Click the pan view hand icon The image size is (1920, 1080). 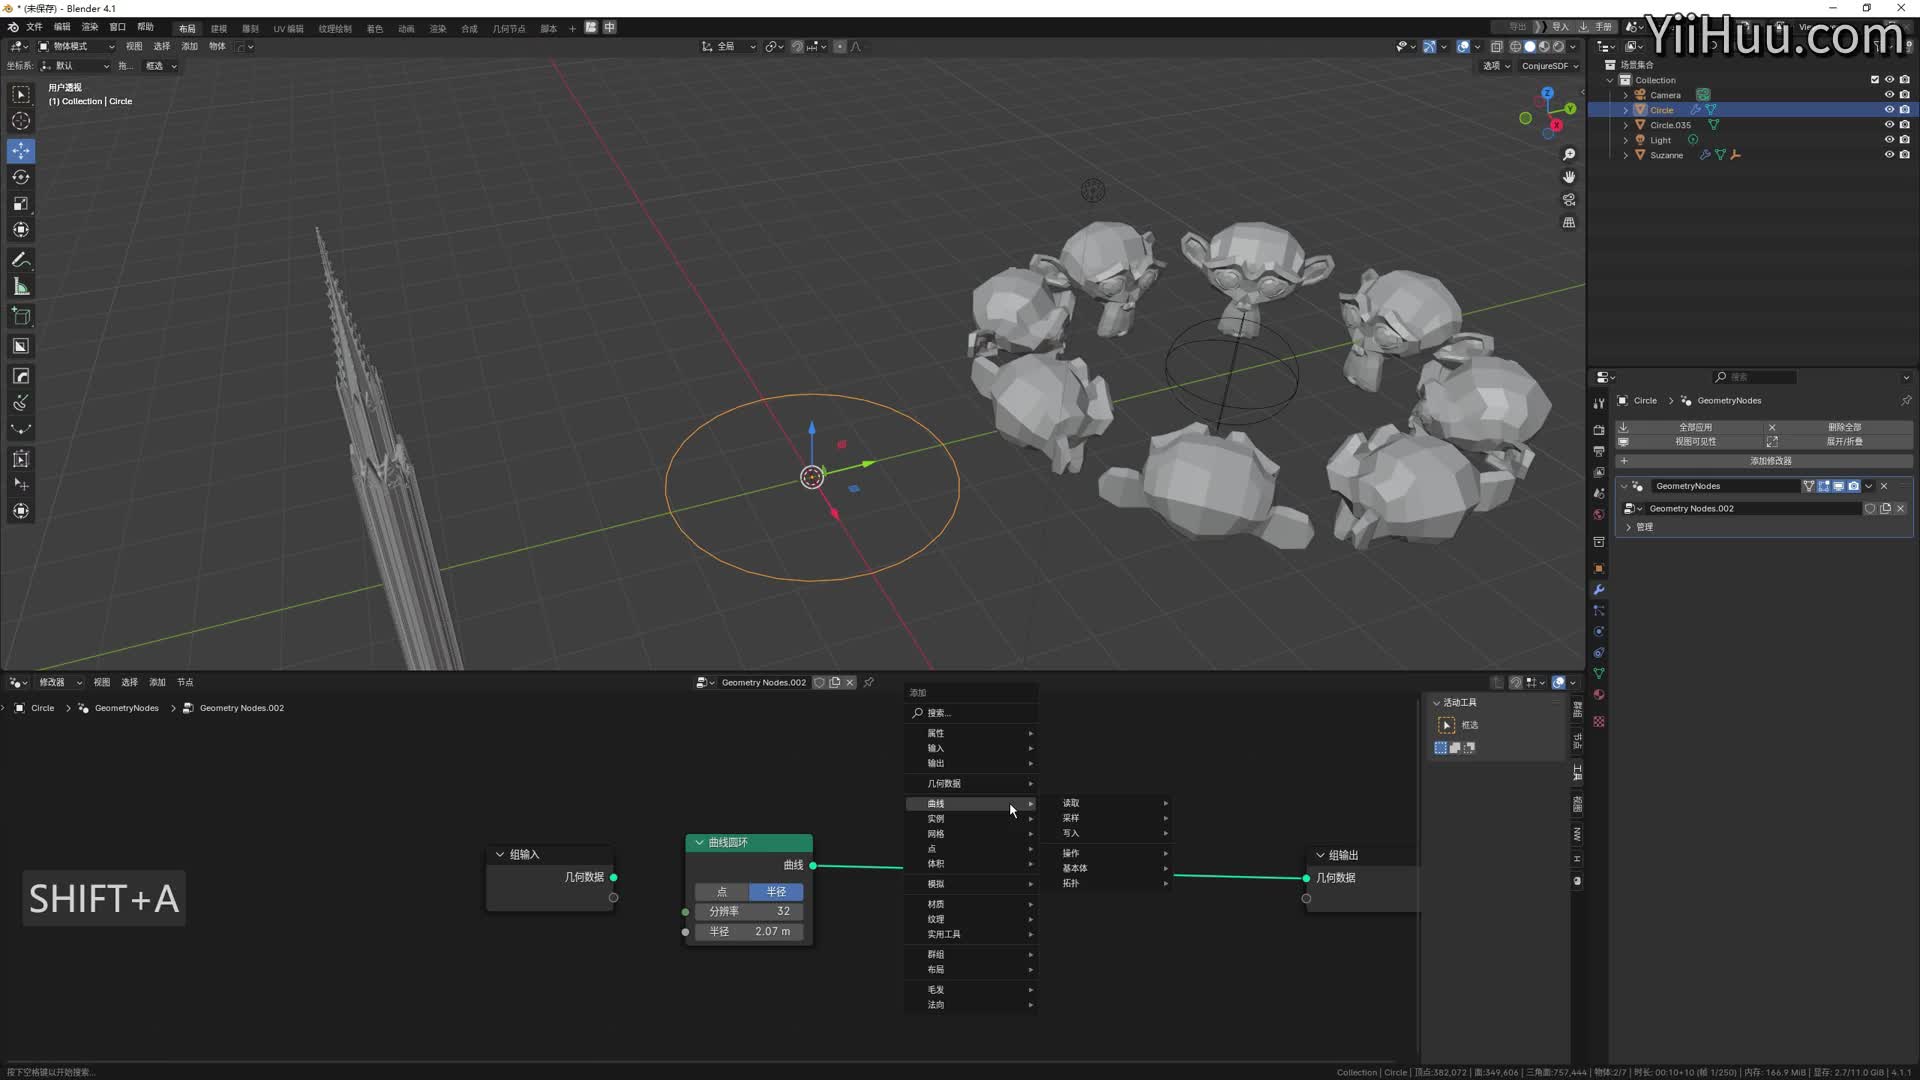1569,177
